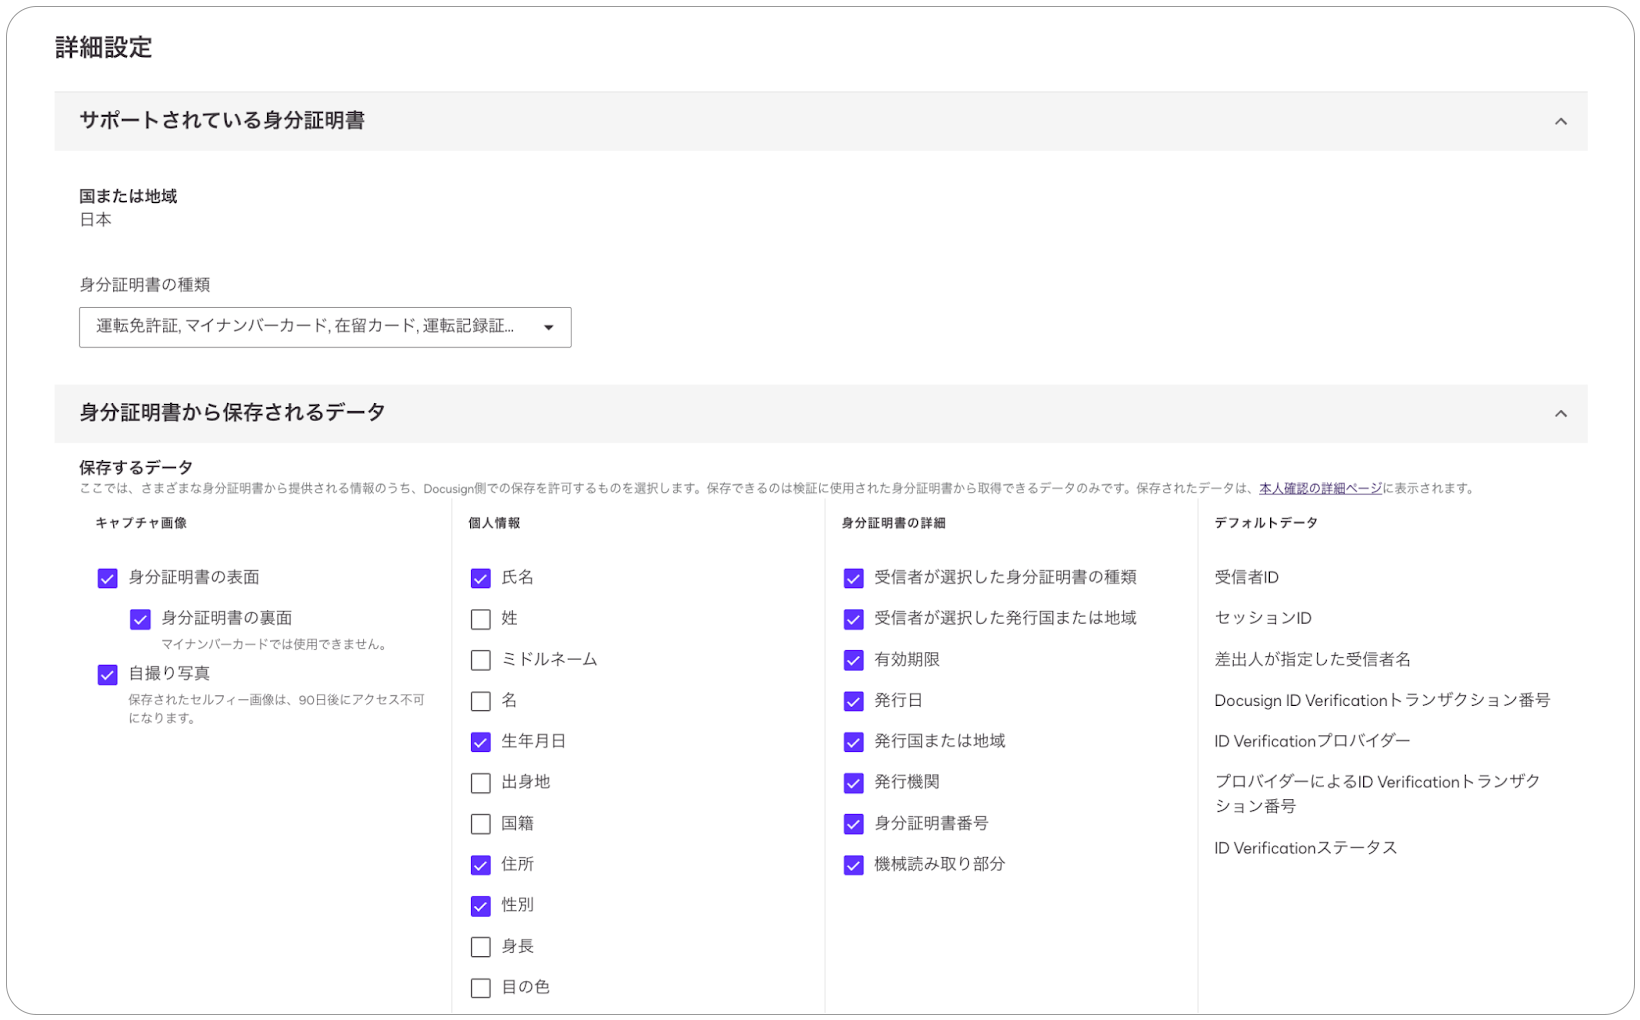Click the サポートされている身分証明書 section title
This screenshot has width=1640, height=1020.
(222, 121)
